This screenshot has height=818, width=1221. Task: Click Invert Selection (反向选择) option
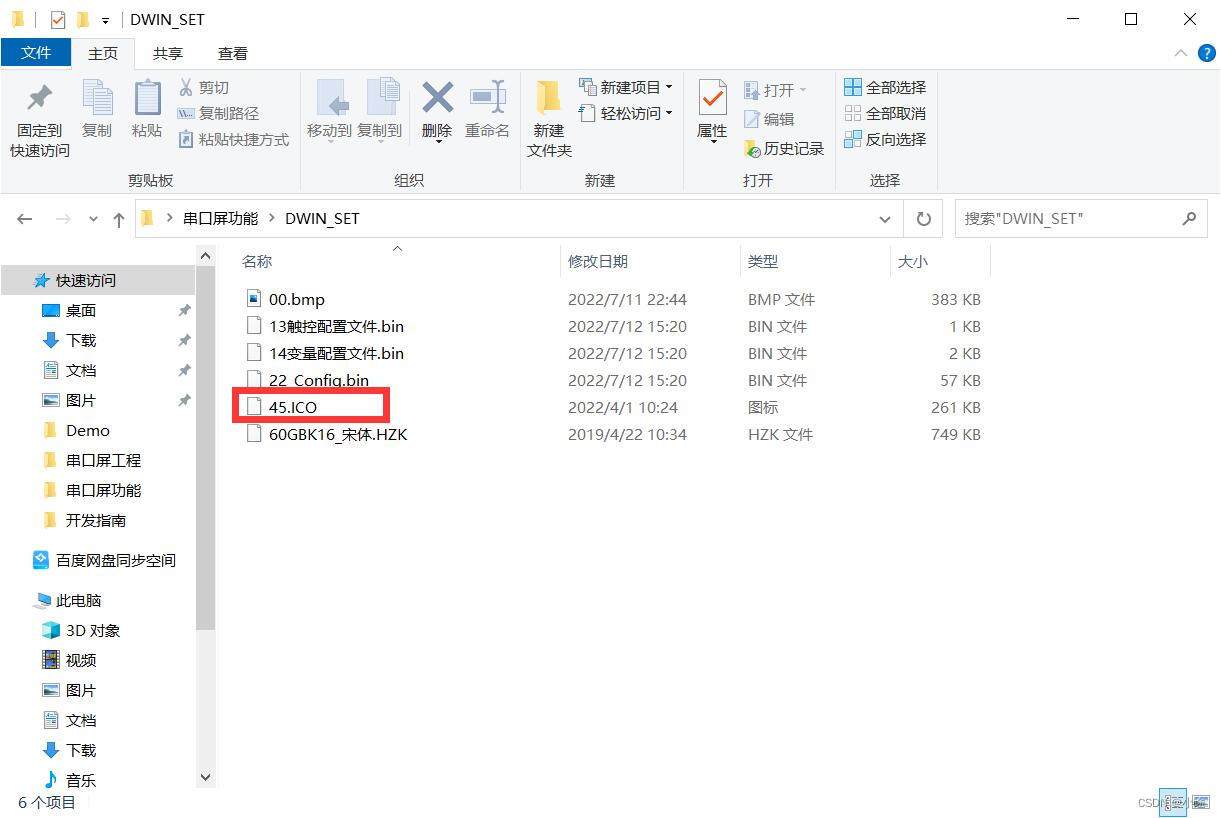[885, 139]
